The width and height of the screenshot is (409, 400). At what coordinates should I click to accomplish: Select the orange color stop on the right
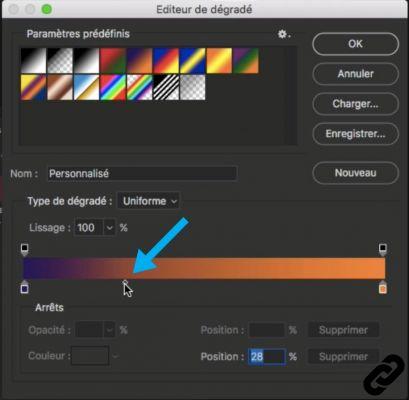coord(382,288)
